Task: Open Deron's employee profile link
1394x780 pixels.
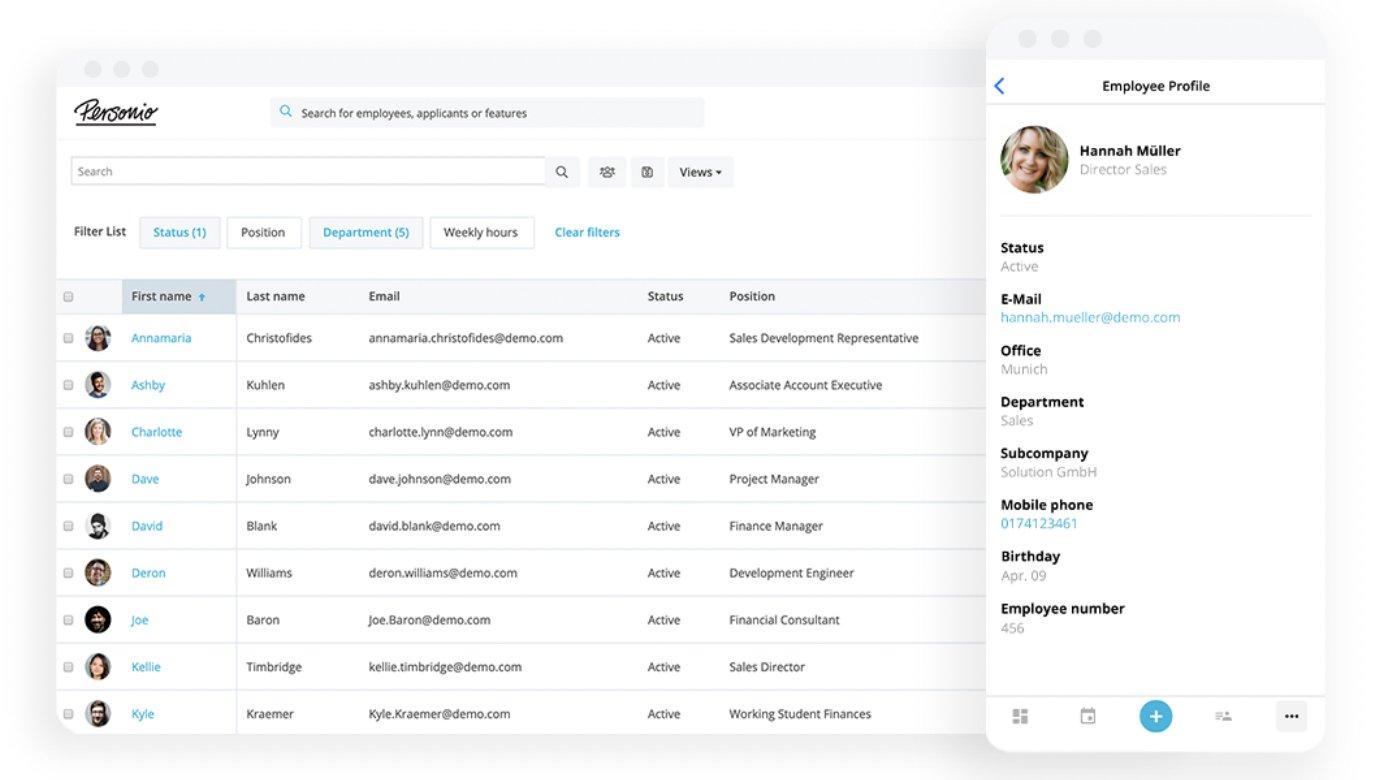Action: pyautogui.click(x=148, y=573)
